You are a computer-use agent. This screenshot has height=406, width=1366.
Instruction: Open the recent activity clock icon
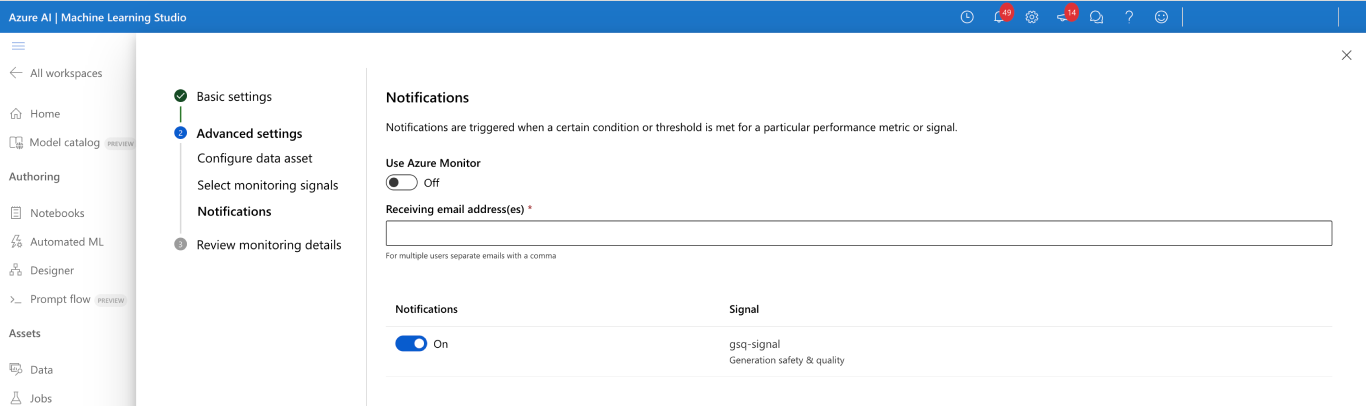coord(967,17)
